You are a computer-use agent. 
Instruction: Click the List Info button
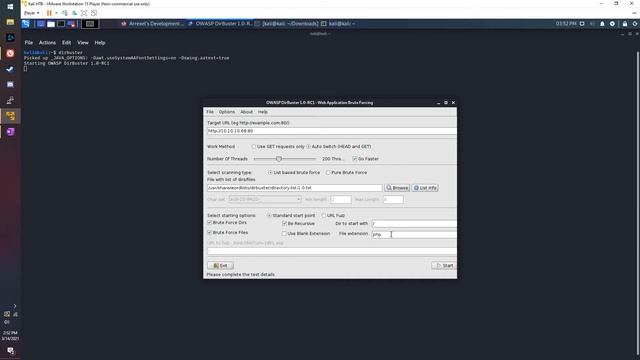(425, 188)
